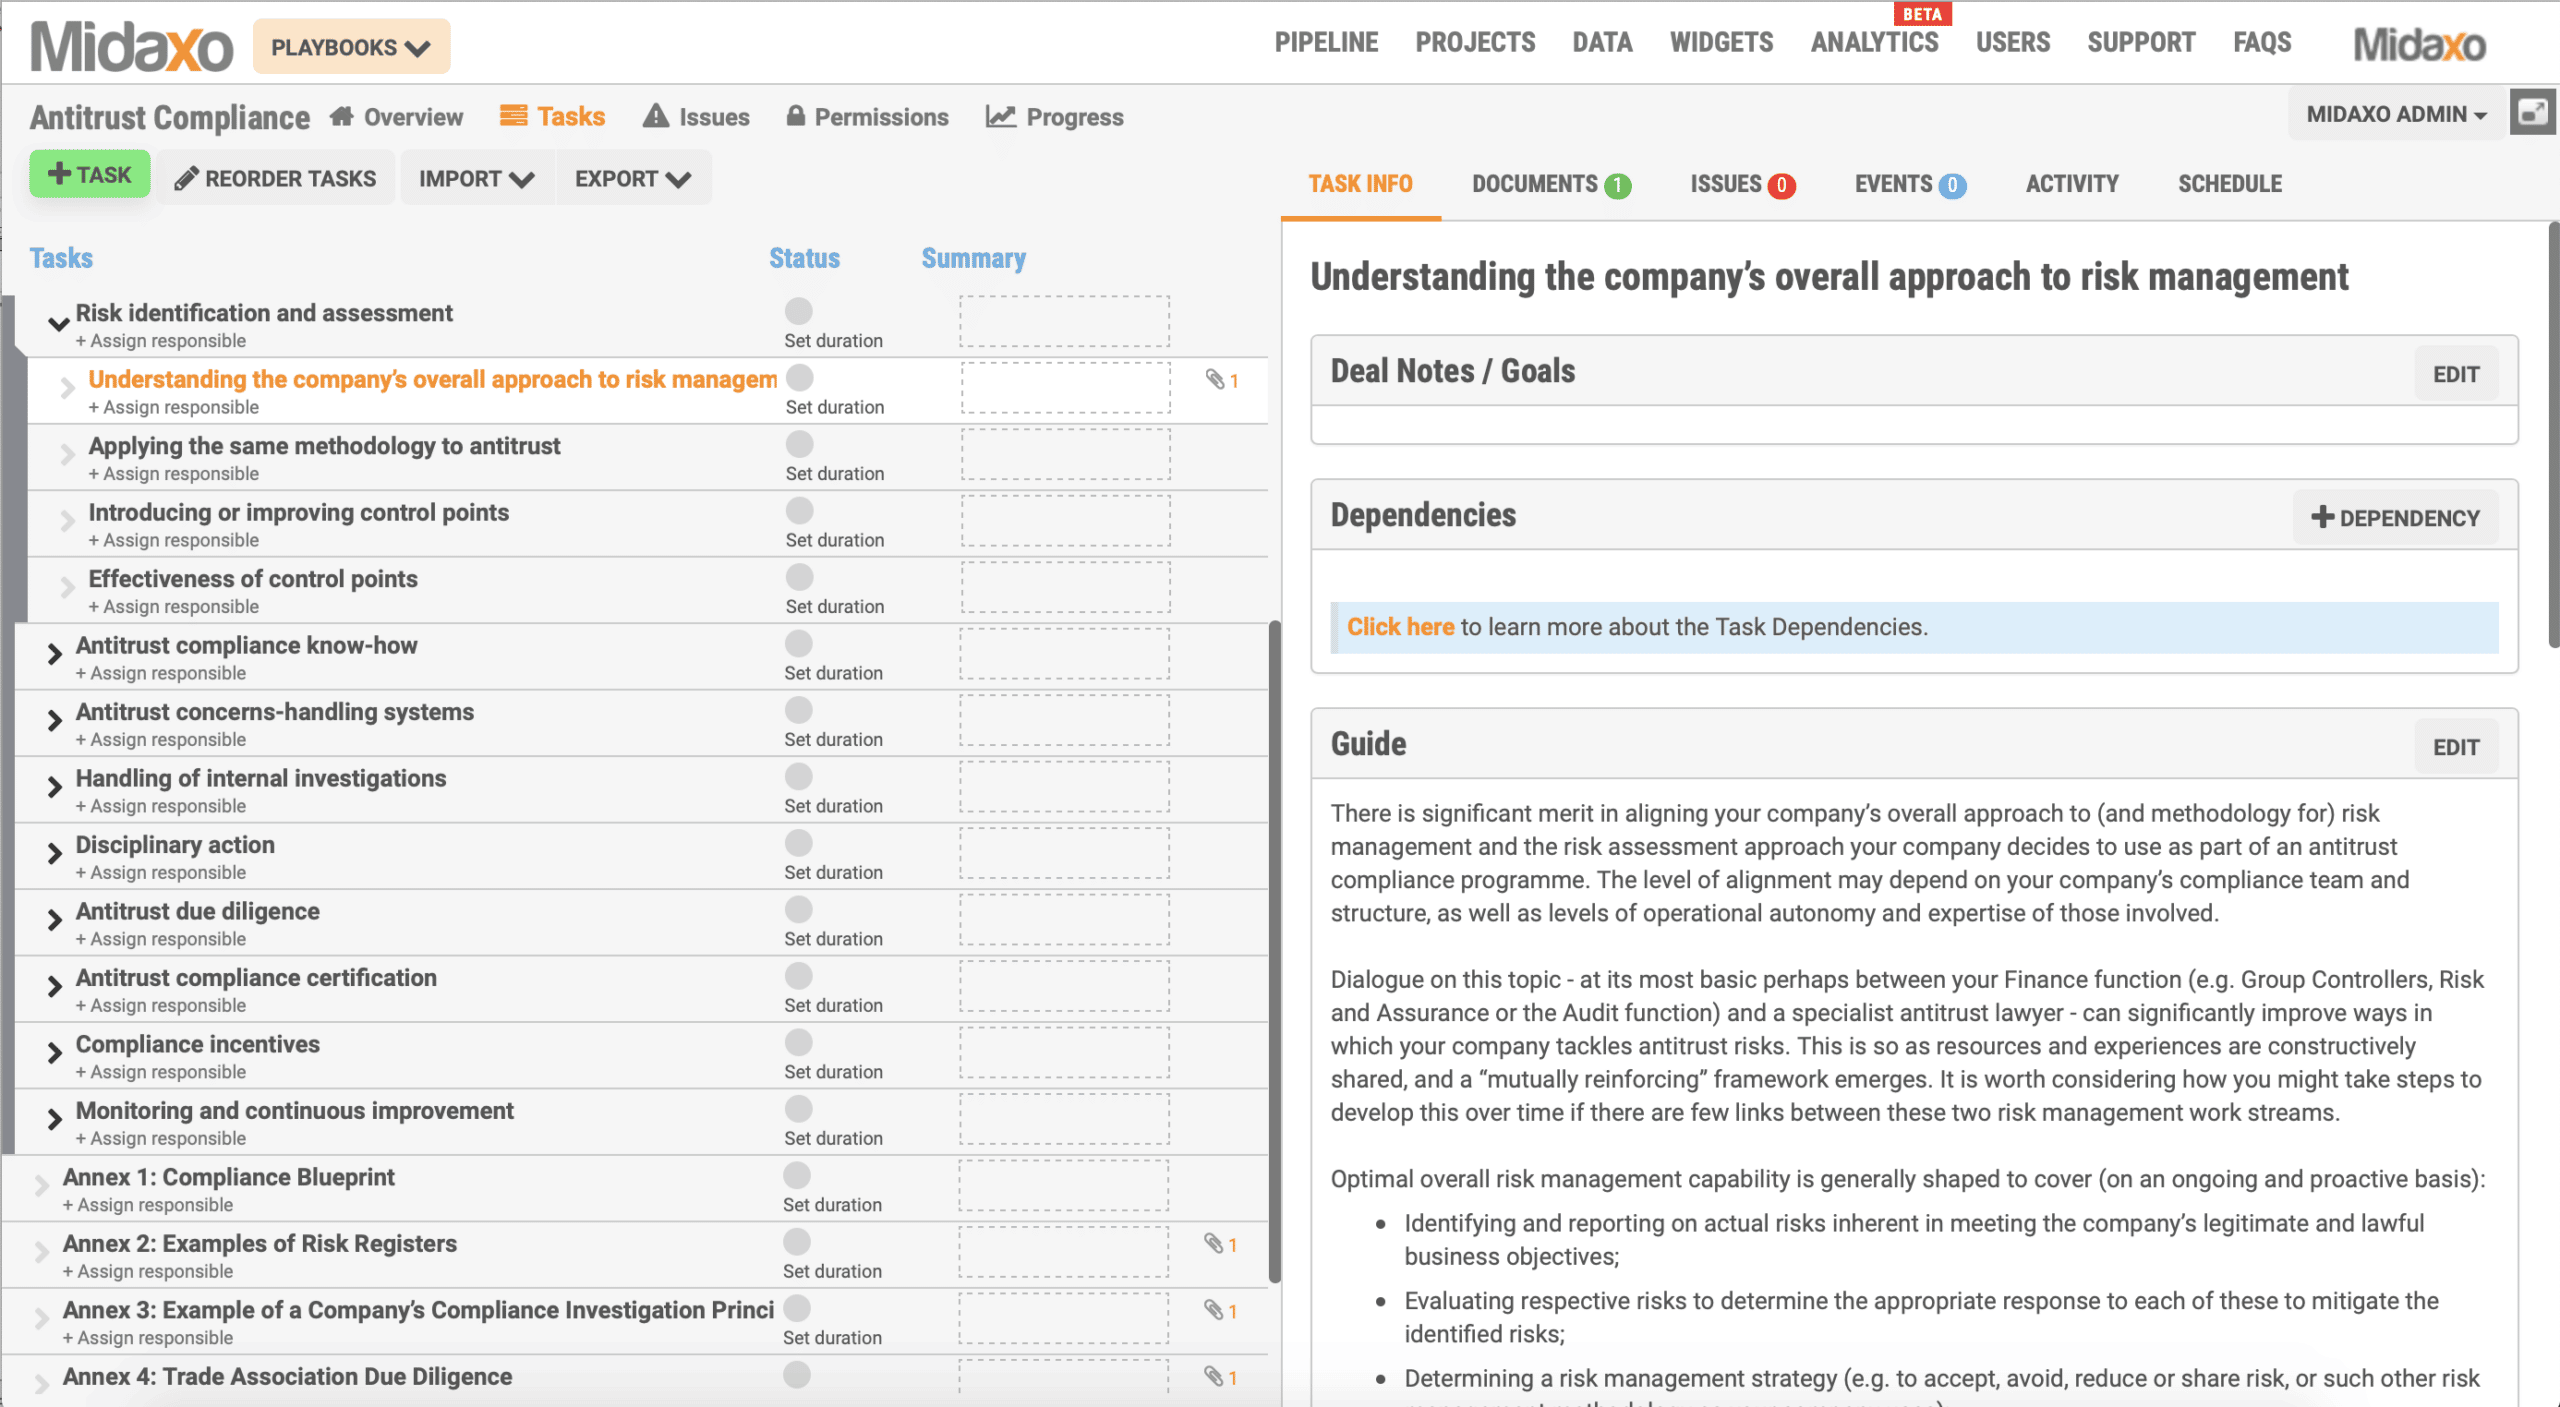Switch to the SCHEDULE tab
The height and width of the screenshot is (1407, 2560).
tap(2230, 184)
